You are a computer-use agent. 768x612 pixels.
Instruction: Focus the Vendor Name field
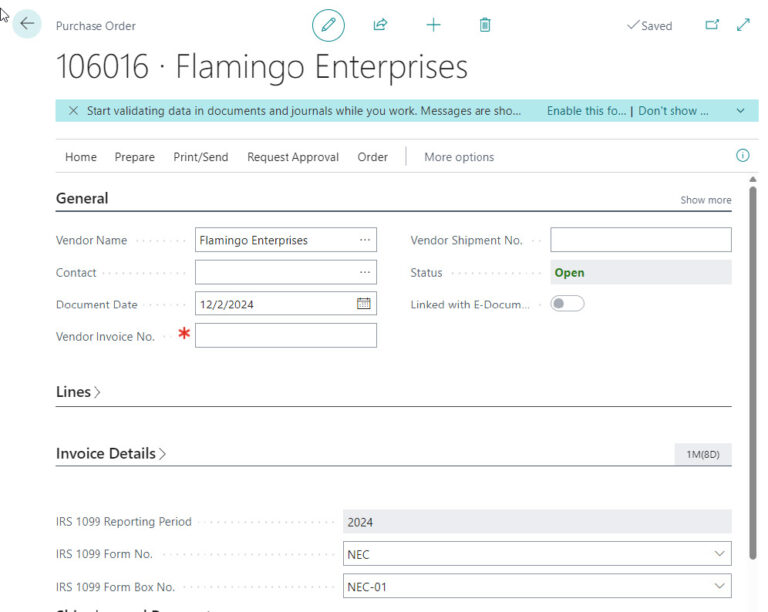pyautogui.click(x=286, y=240)
